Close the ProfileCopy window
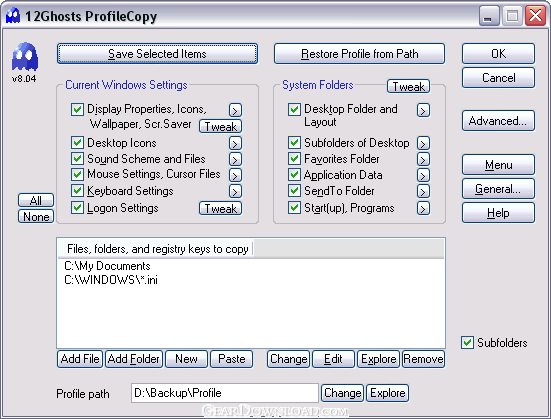The width and height of the screenshot is (551, 419). (x=535, y=16)
